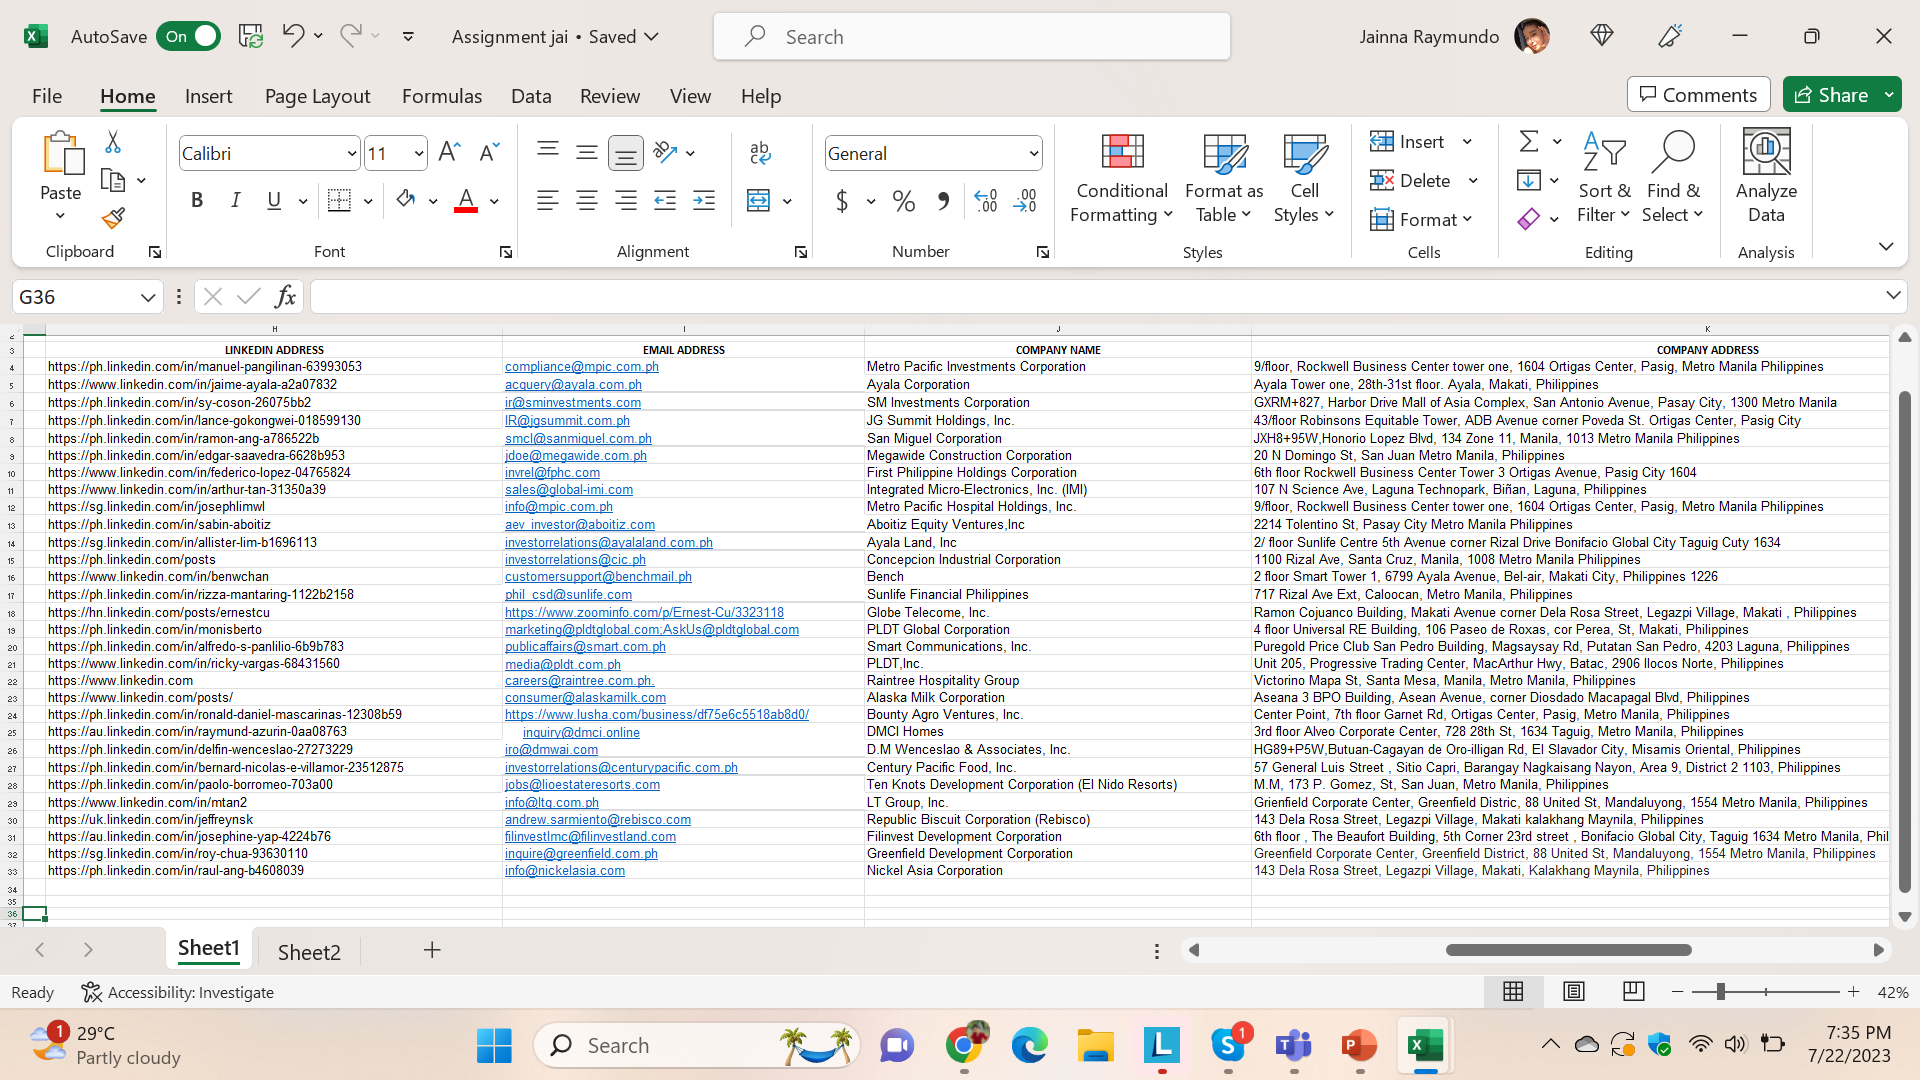Apply Percent Style

coord(904,201)
